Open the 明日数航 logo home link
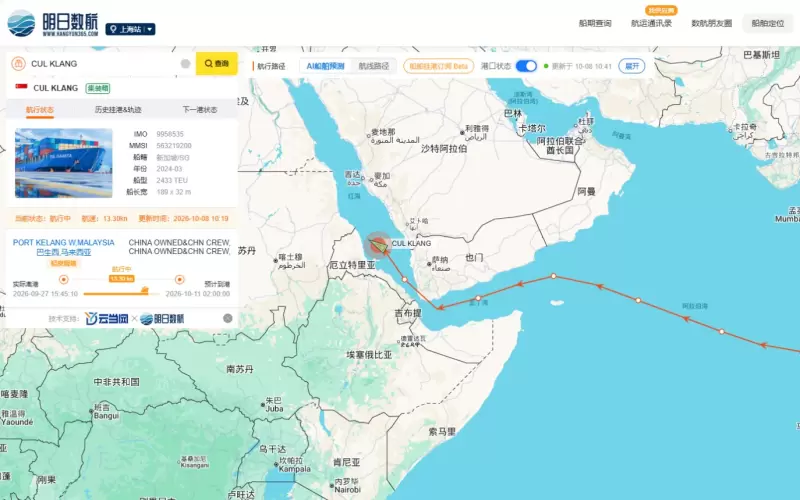 pyautogui.click(x=52, y=23)
